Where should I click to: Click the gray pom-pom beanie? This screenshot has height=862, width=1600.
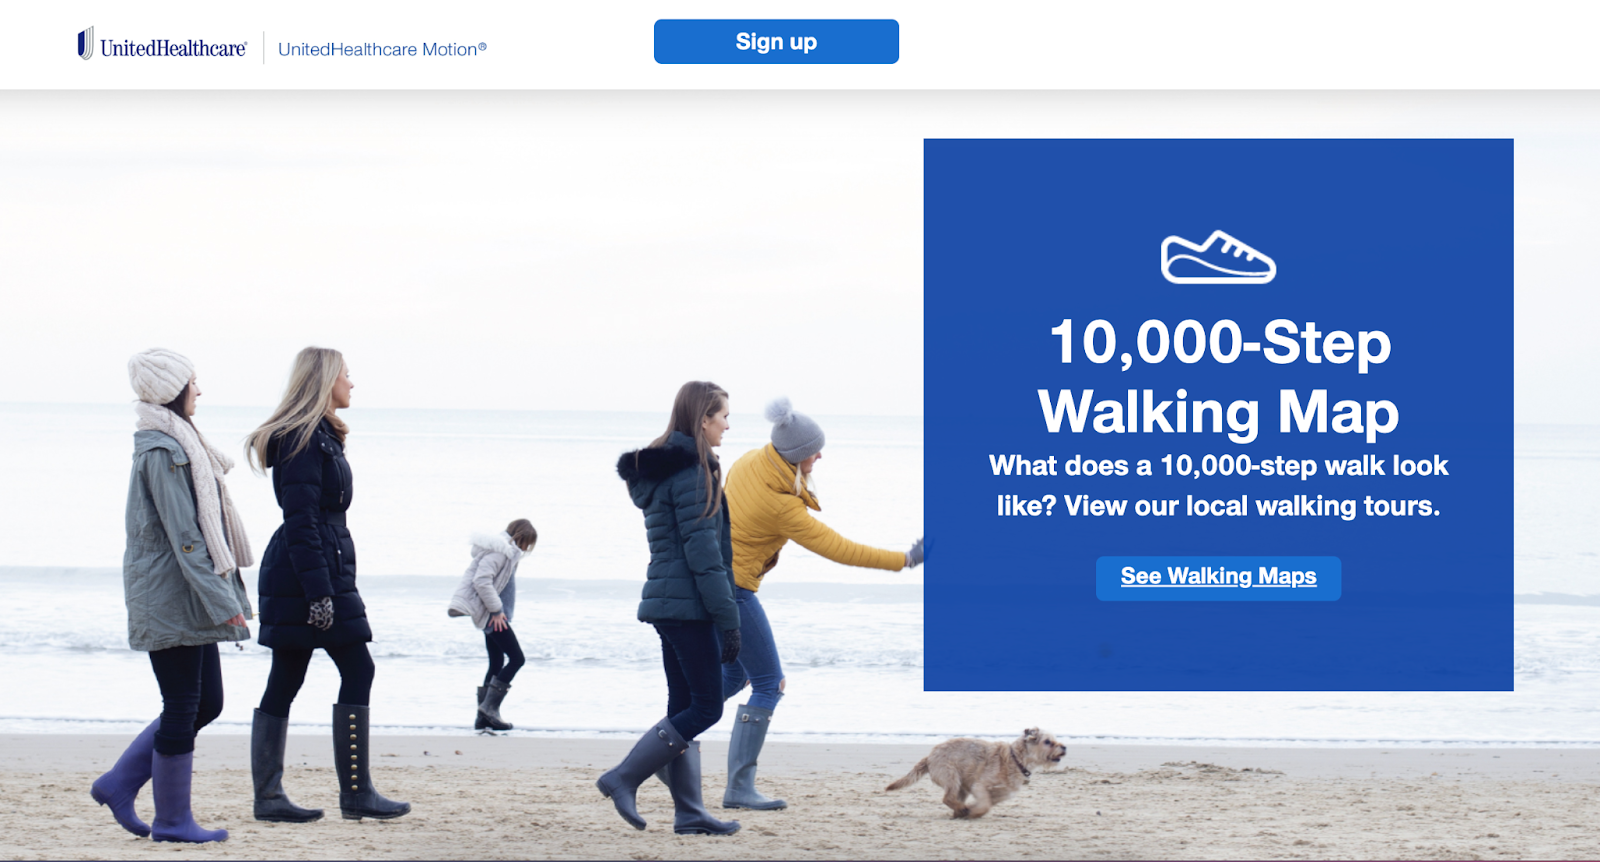pos(794,430)
